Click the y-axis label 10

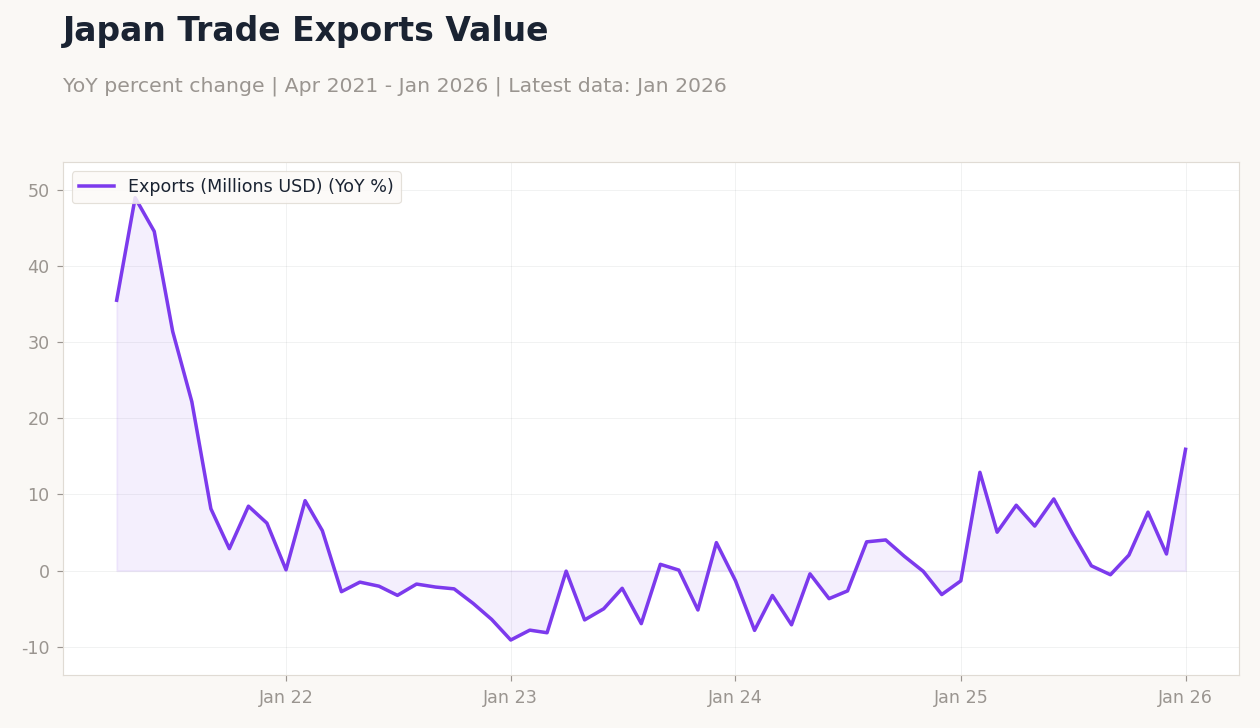coord(38,495)
